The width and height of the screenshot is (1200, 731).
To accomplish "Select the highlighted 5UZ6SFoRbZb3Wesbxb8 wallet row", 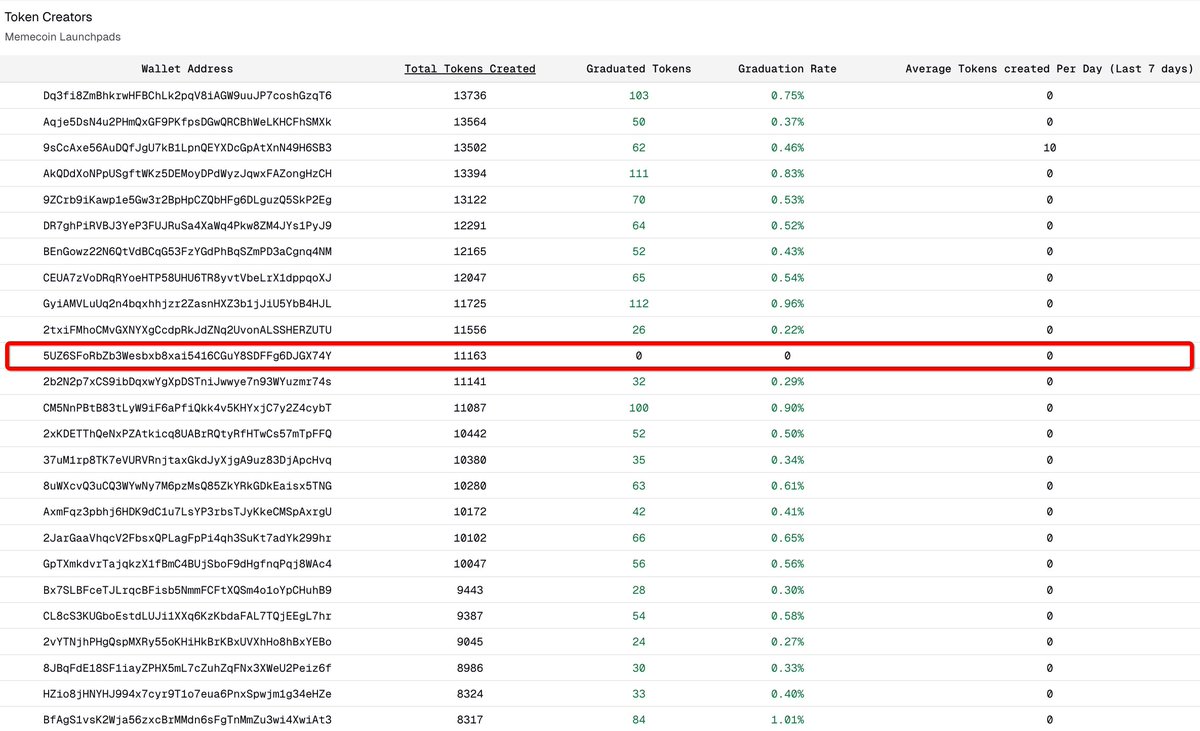I will (187, 355).
